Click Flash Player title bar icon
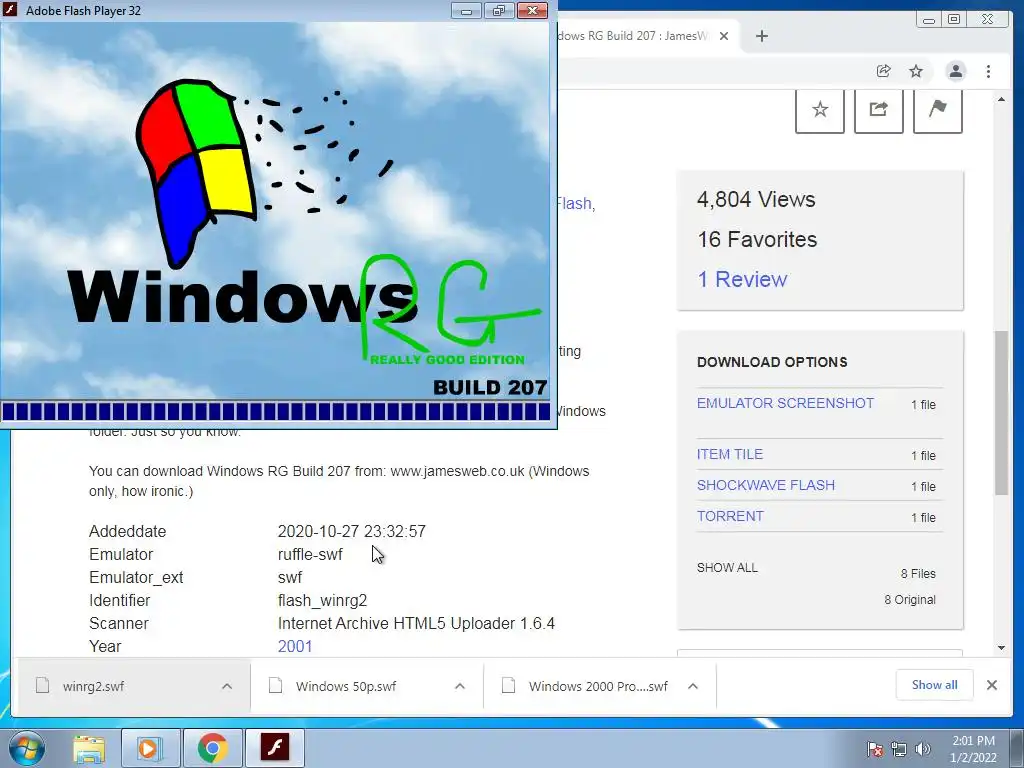Viewport: 1024px width, 768px height. (x=10, y=10)
